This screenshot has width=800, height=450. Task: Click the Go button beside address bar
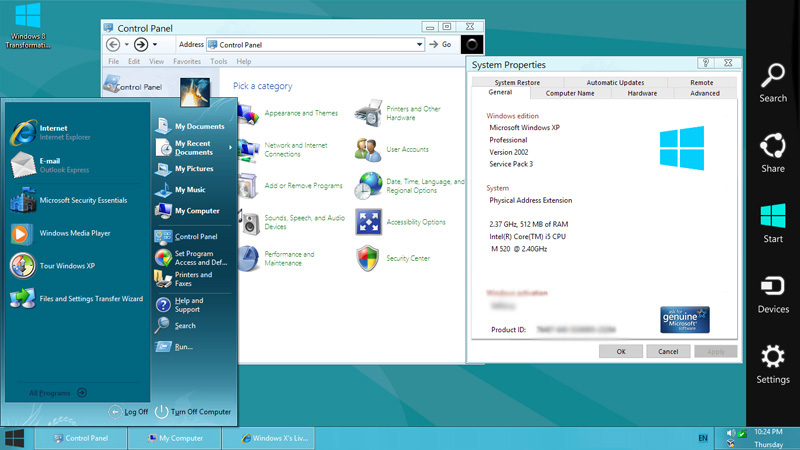(x=441, y=45)
